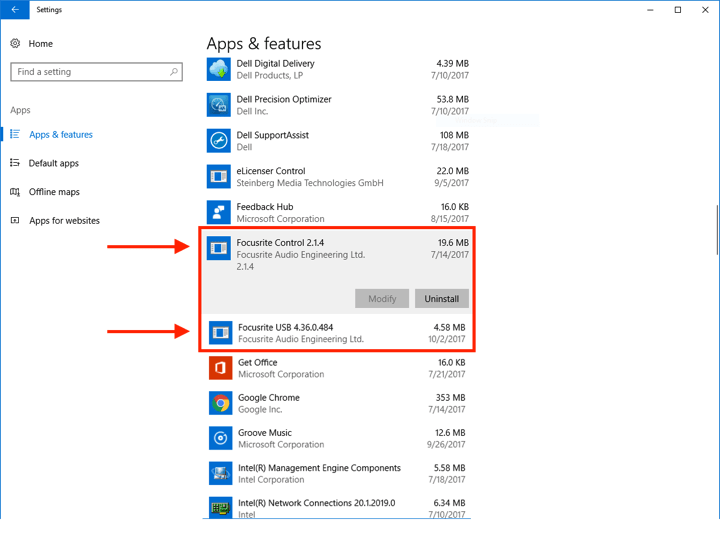Screen dimensions: 720x558
Task: Select Google Chrome app name
Action: point(269,398)
